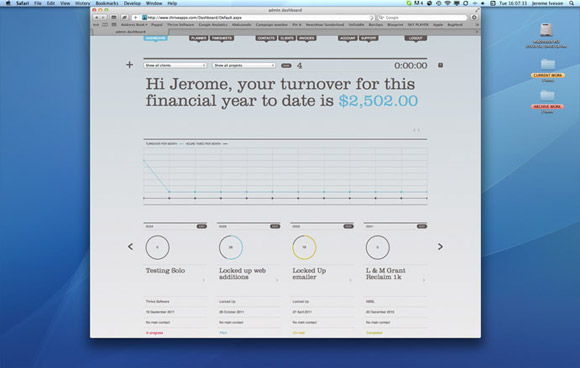Click the pill button on Testing Solo card header
The height and width of the screenshot is (368, 580).
(x=202, y=226)
